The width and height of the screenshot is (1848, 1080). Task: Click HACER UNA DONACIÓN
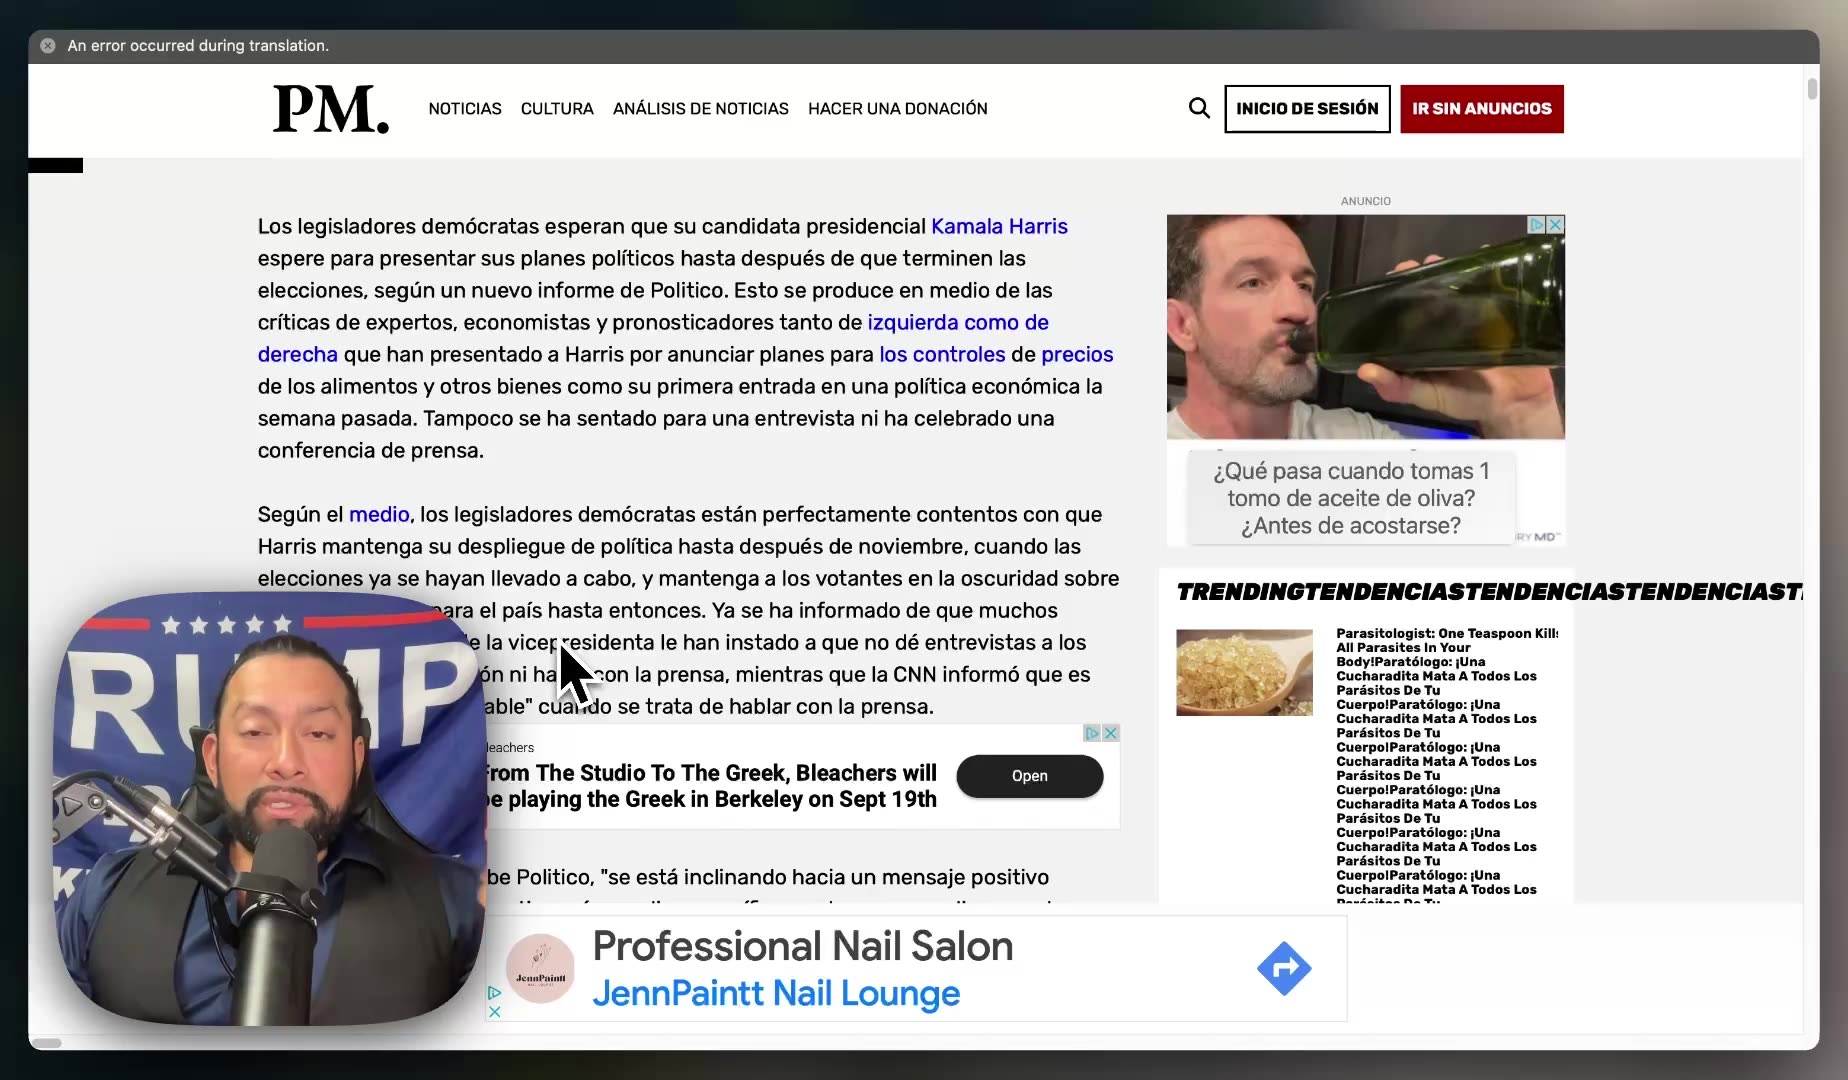pyautogui.click(x=897, y=108)
